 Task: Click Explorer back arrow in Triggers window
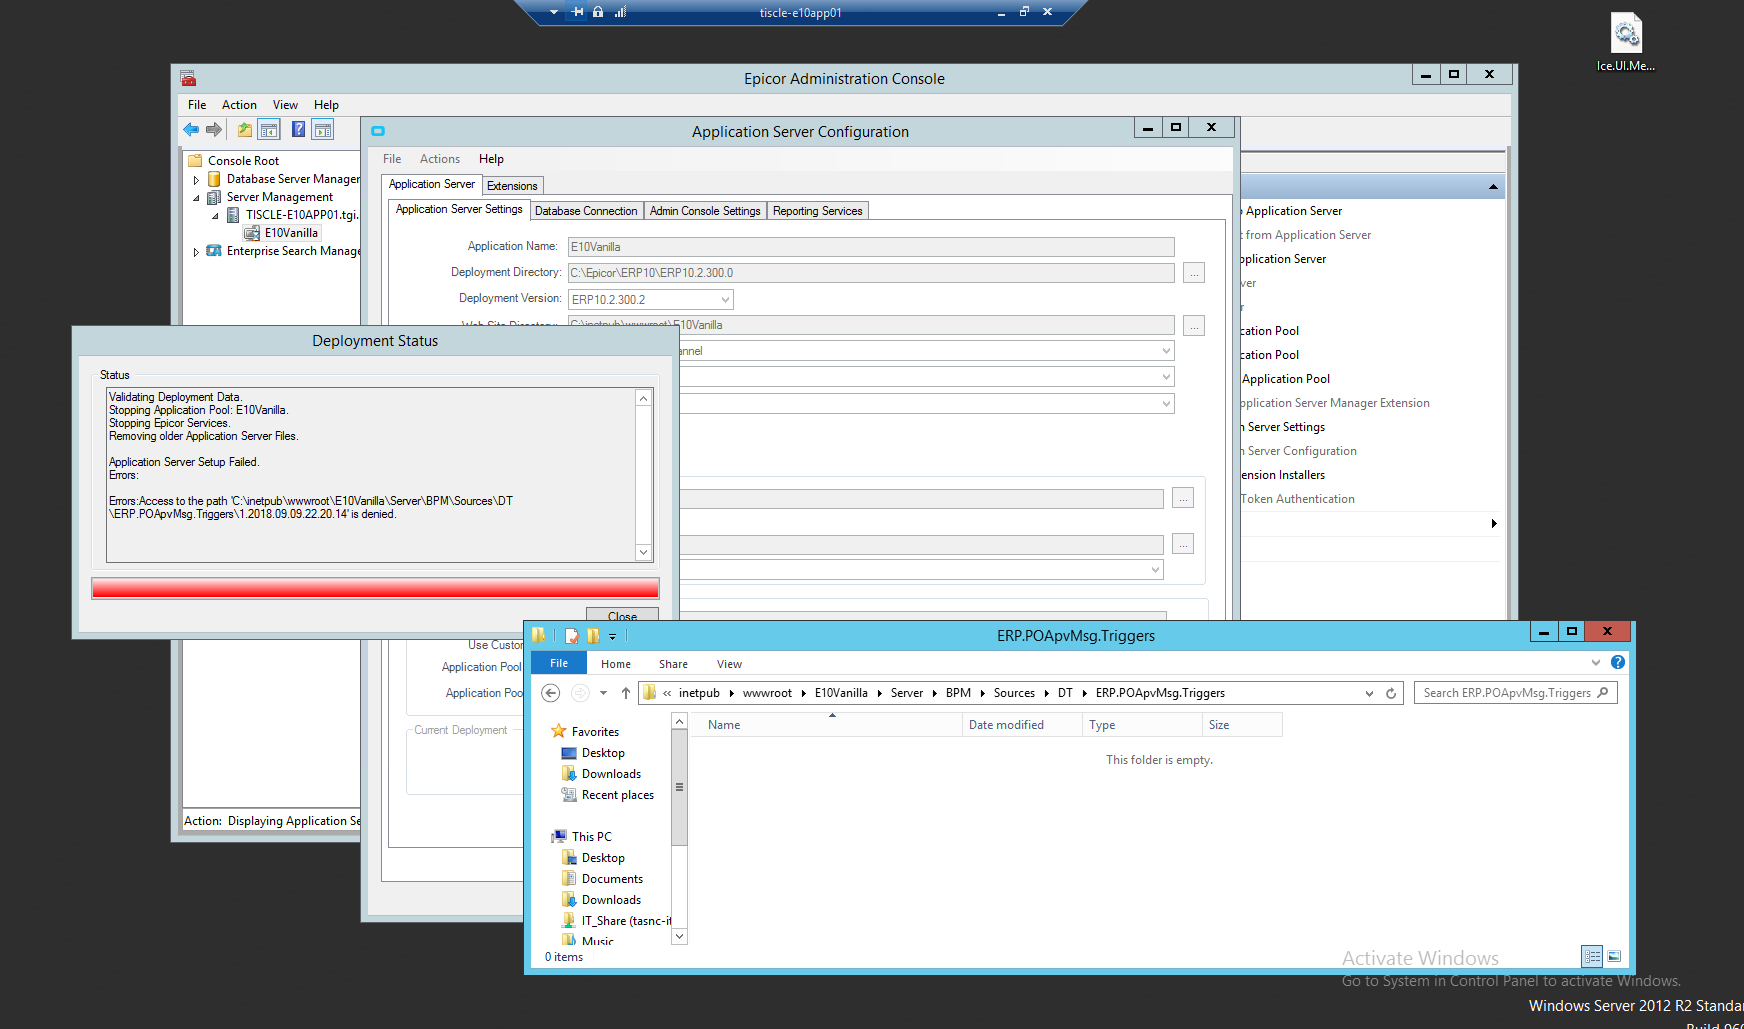tap(550, 693)
